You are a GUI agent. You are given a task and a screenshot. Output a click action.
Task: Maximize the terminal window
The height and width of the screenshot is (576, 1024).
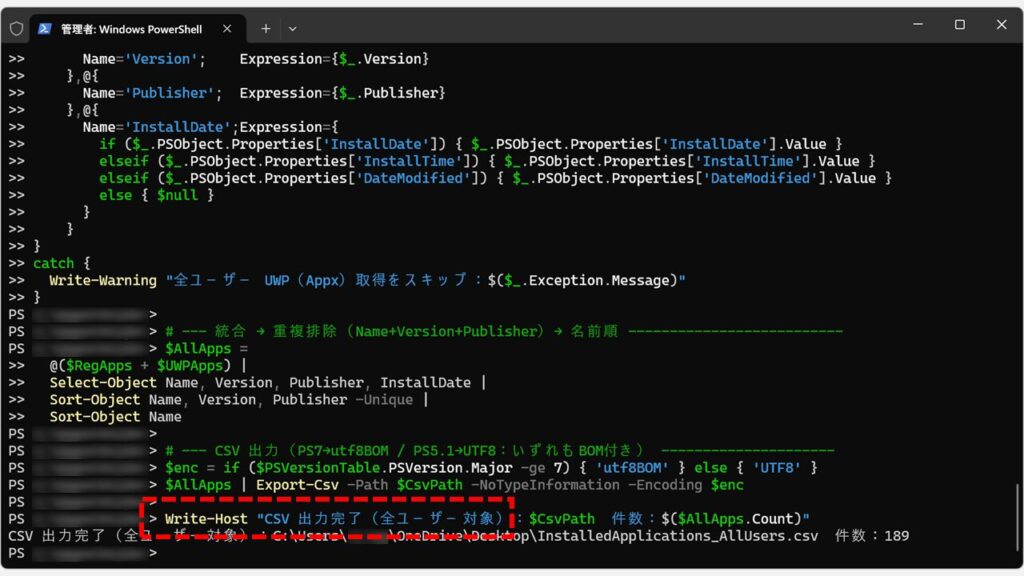(x=959, y=25)
